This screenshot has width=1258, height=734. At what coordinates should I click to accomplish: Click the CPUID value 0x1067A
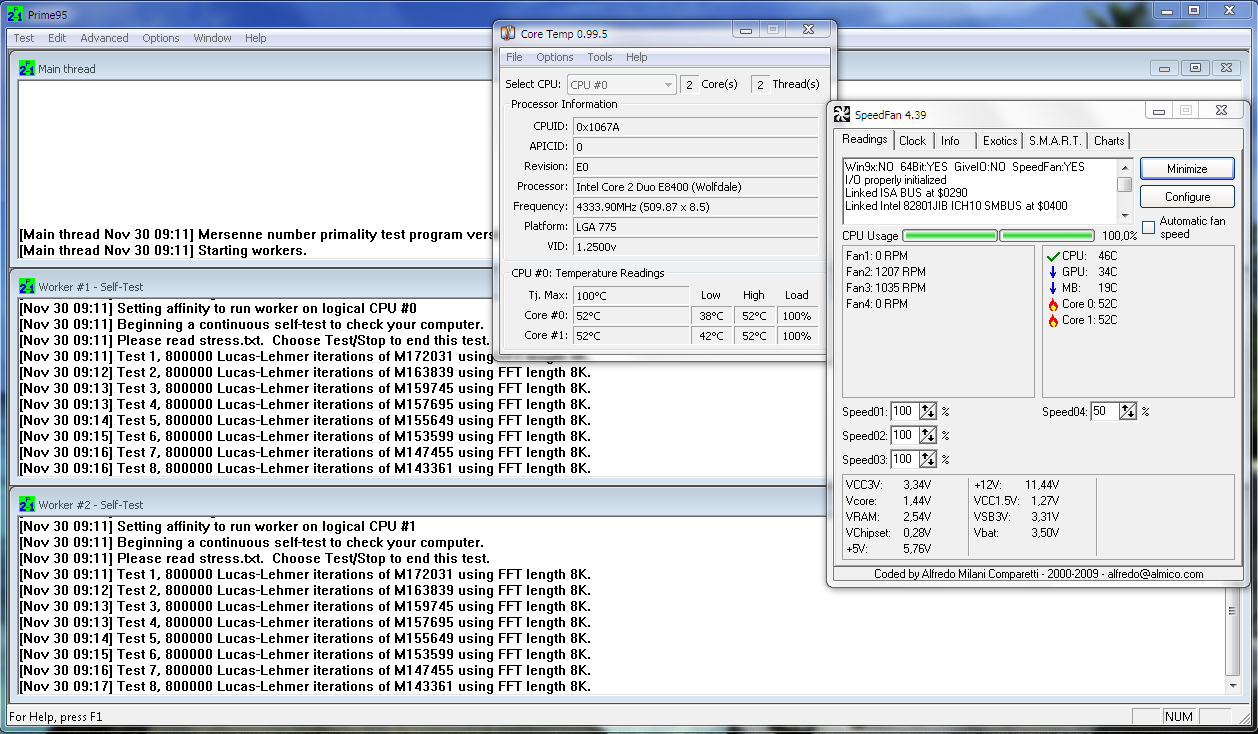[x=696, y=127]
